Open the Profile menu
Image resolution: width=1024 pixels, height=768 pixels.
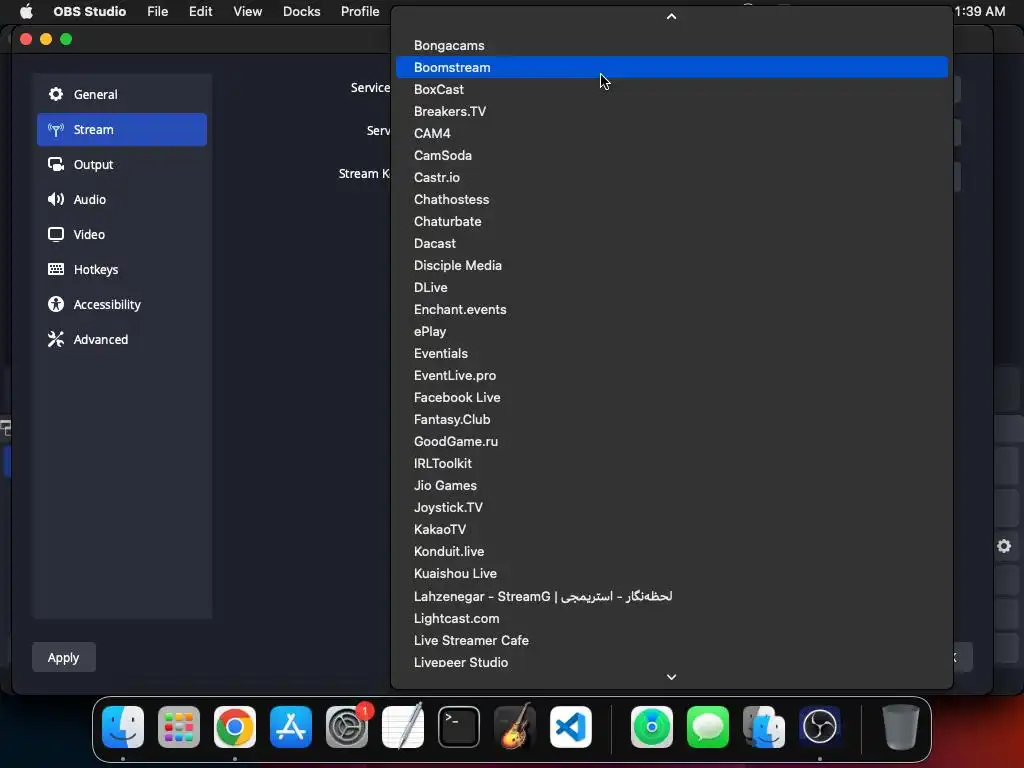pos(360,11)
